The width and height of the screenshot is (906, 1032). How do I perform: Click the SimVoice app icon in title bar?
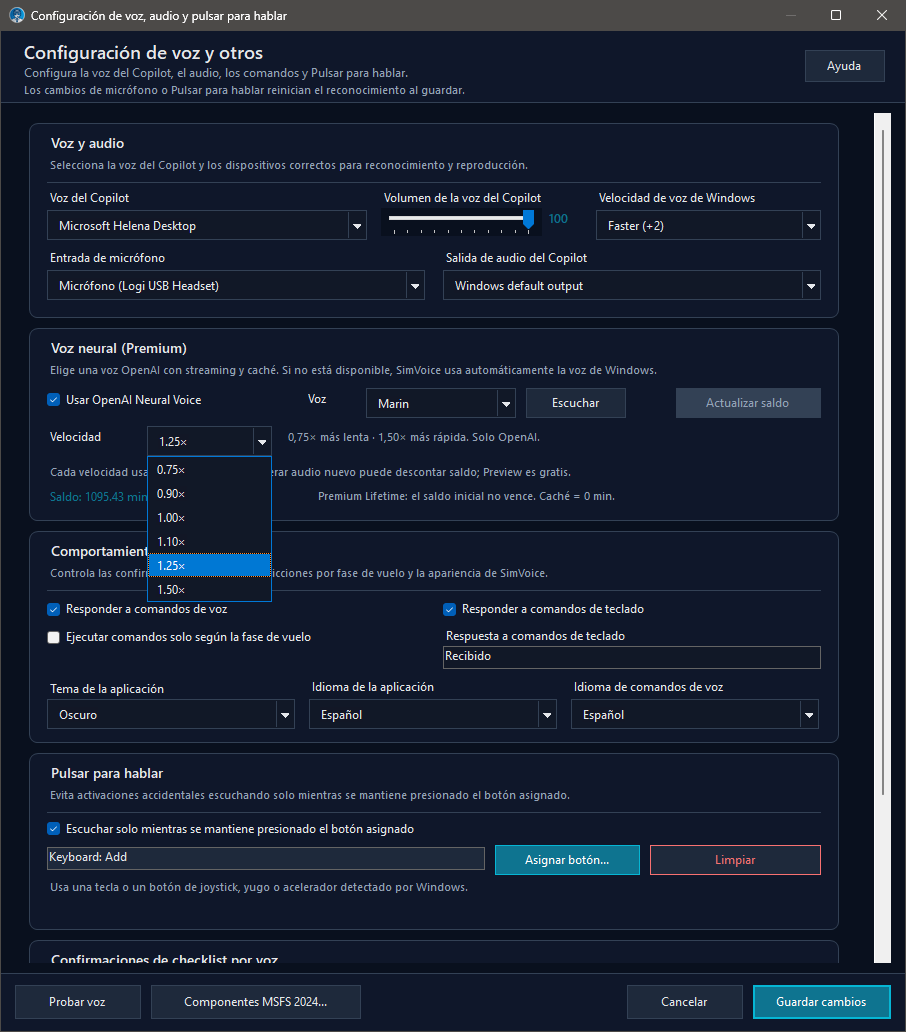(x=16, y=15)
